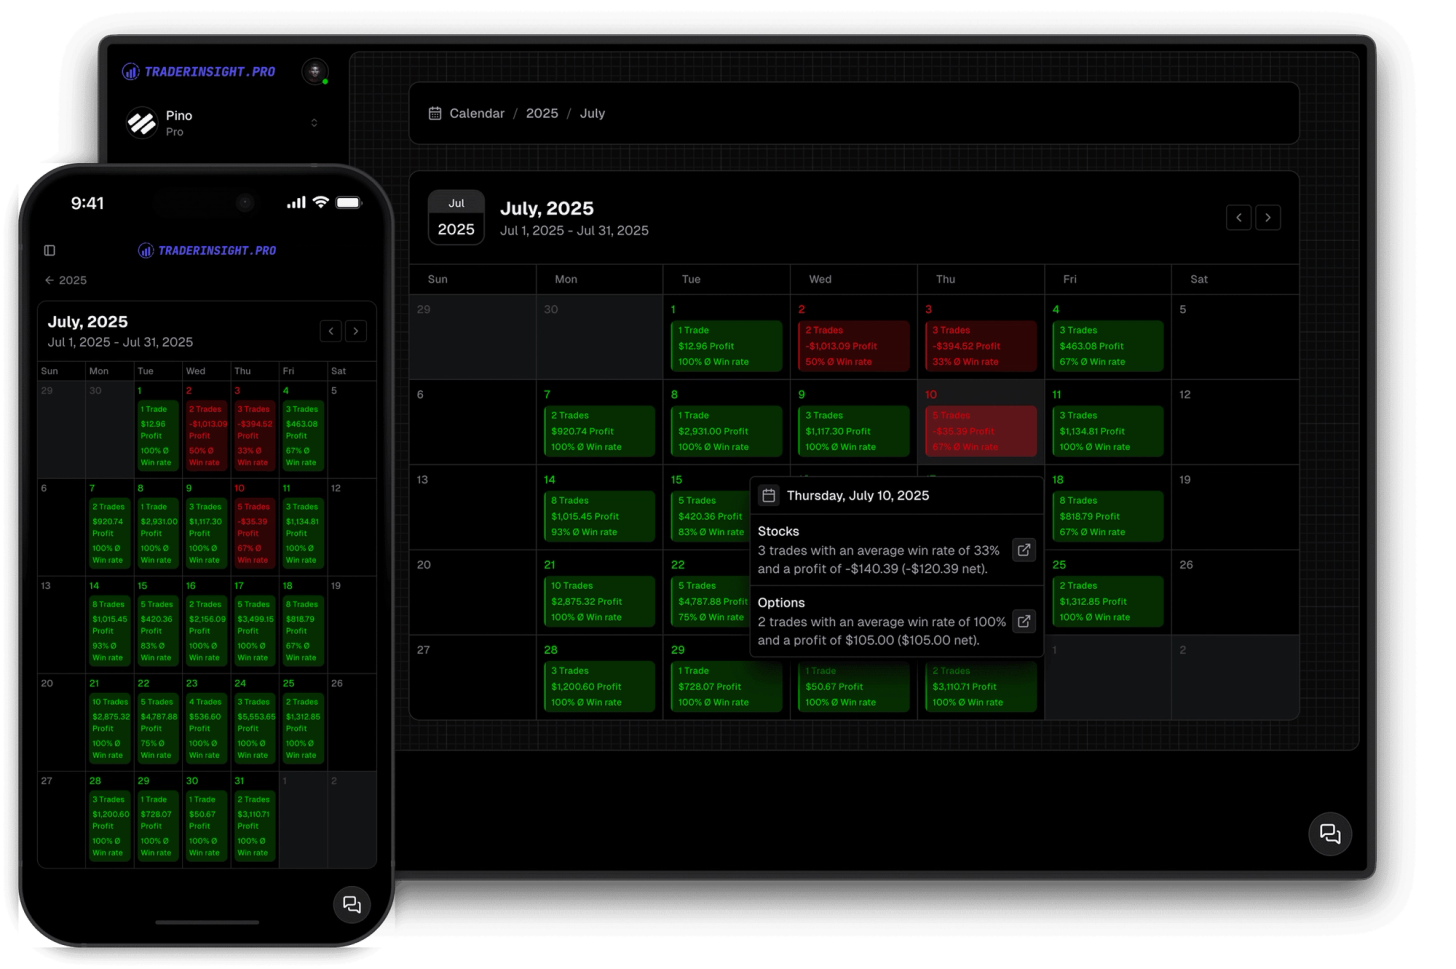Click the Jul 2025 date badge
This screenshot has width=1456, height=969.
456,217
